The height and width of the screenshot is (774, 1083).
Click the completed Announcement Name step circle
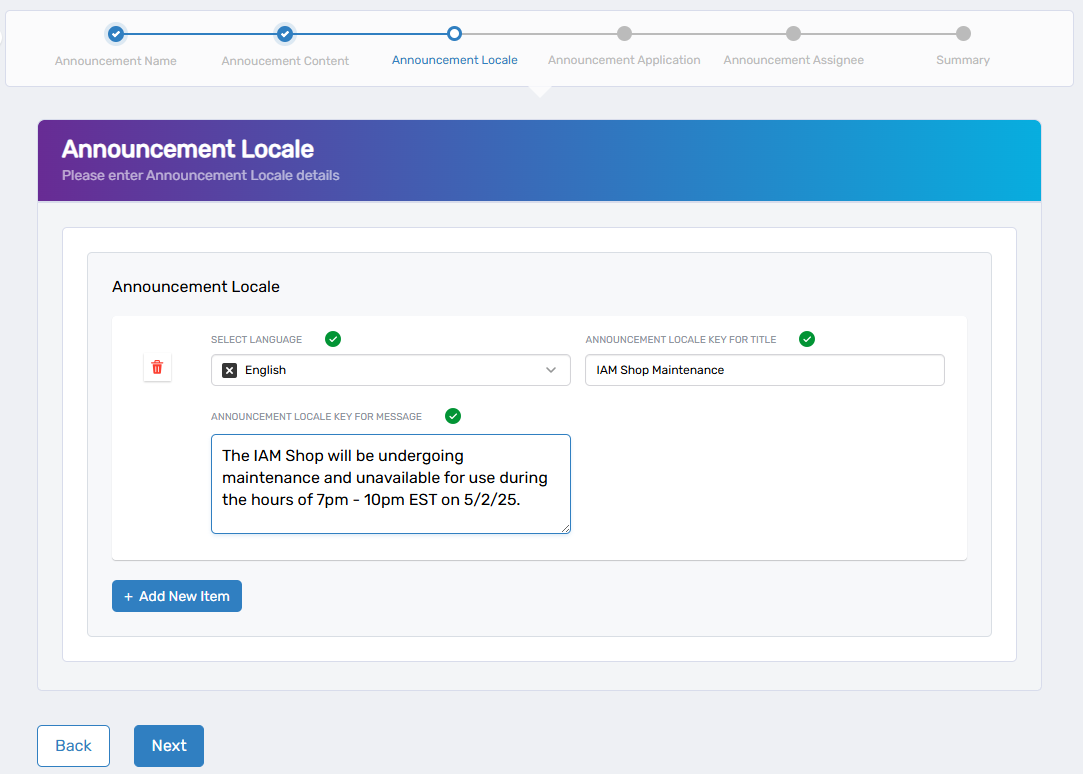click(116, 34)
